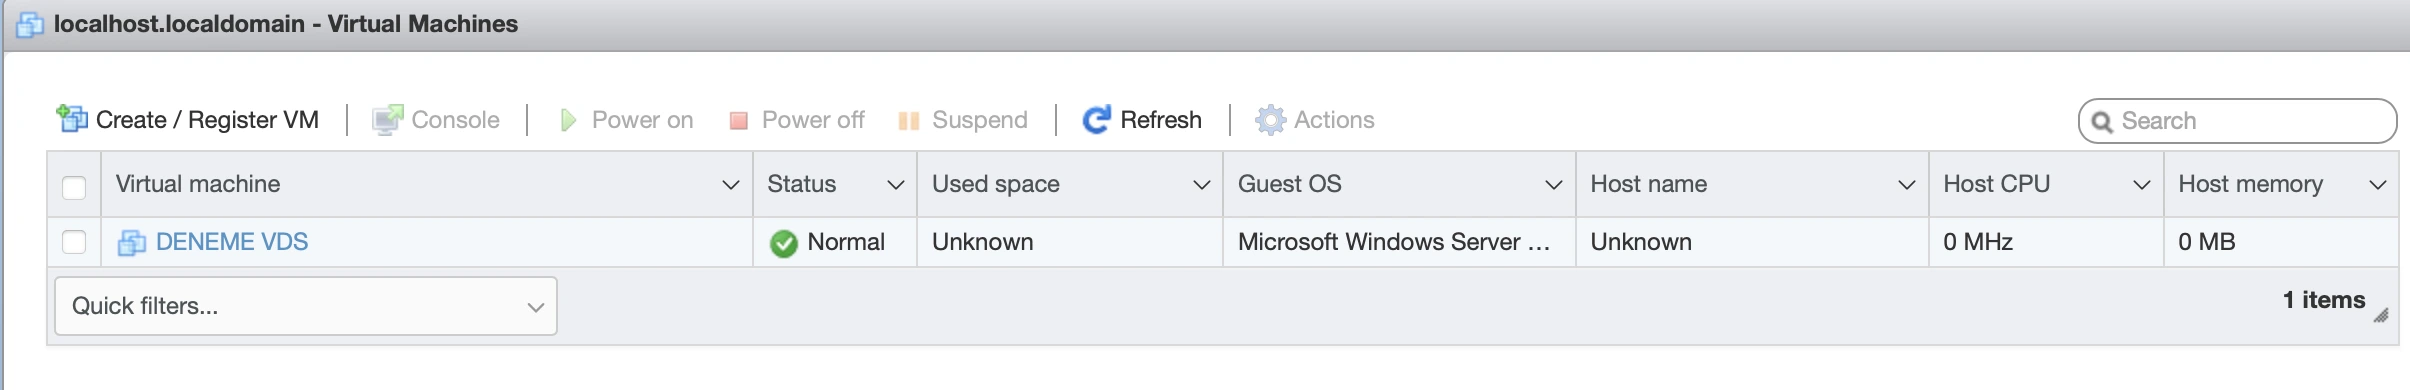This screenshot has width=2410, height=390.
Task: Click the VM icon beside DENEME VDS
Action: 132,243
